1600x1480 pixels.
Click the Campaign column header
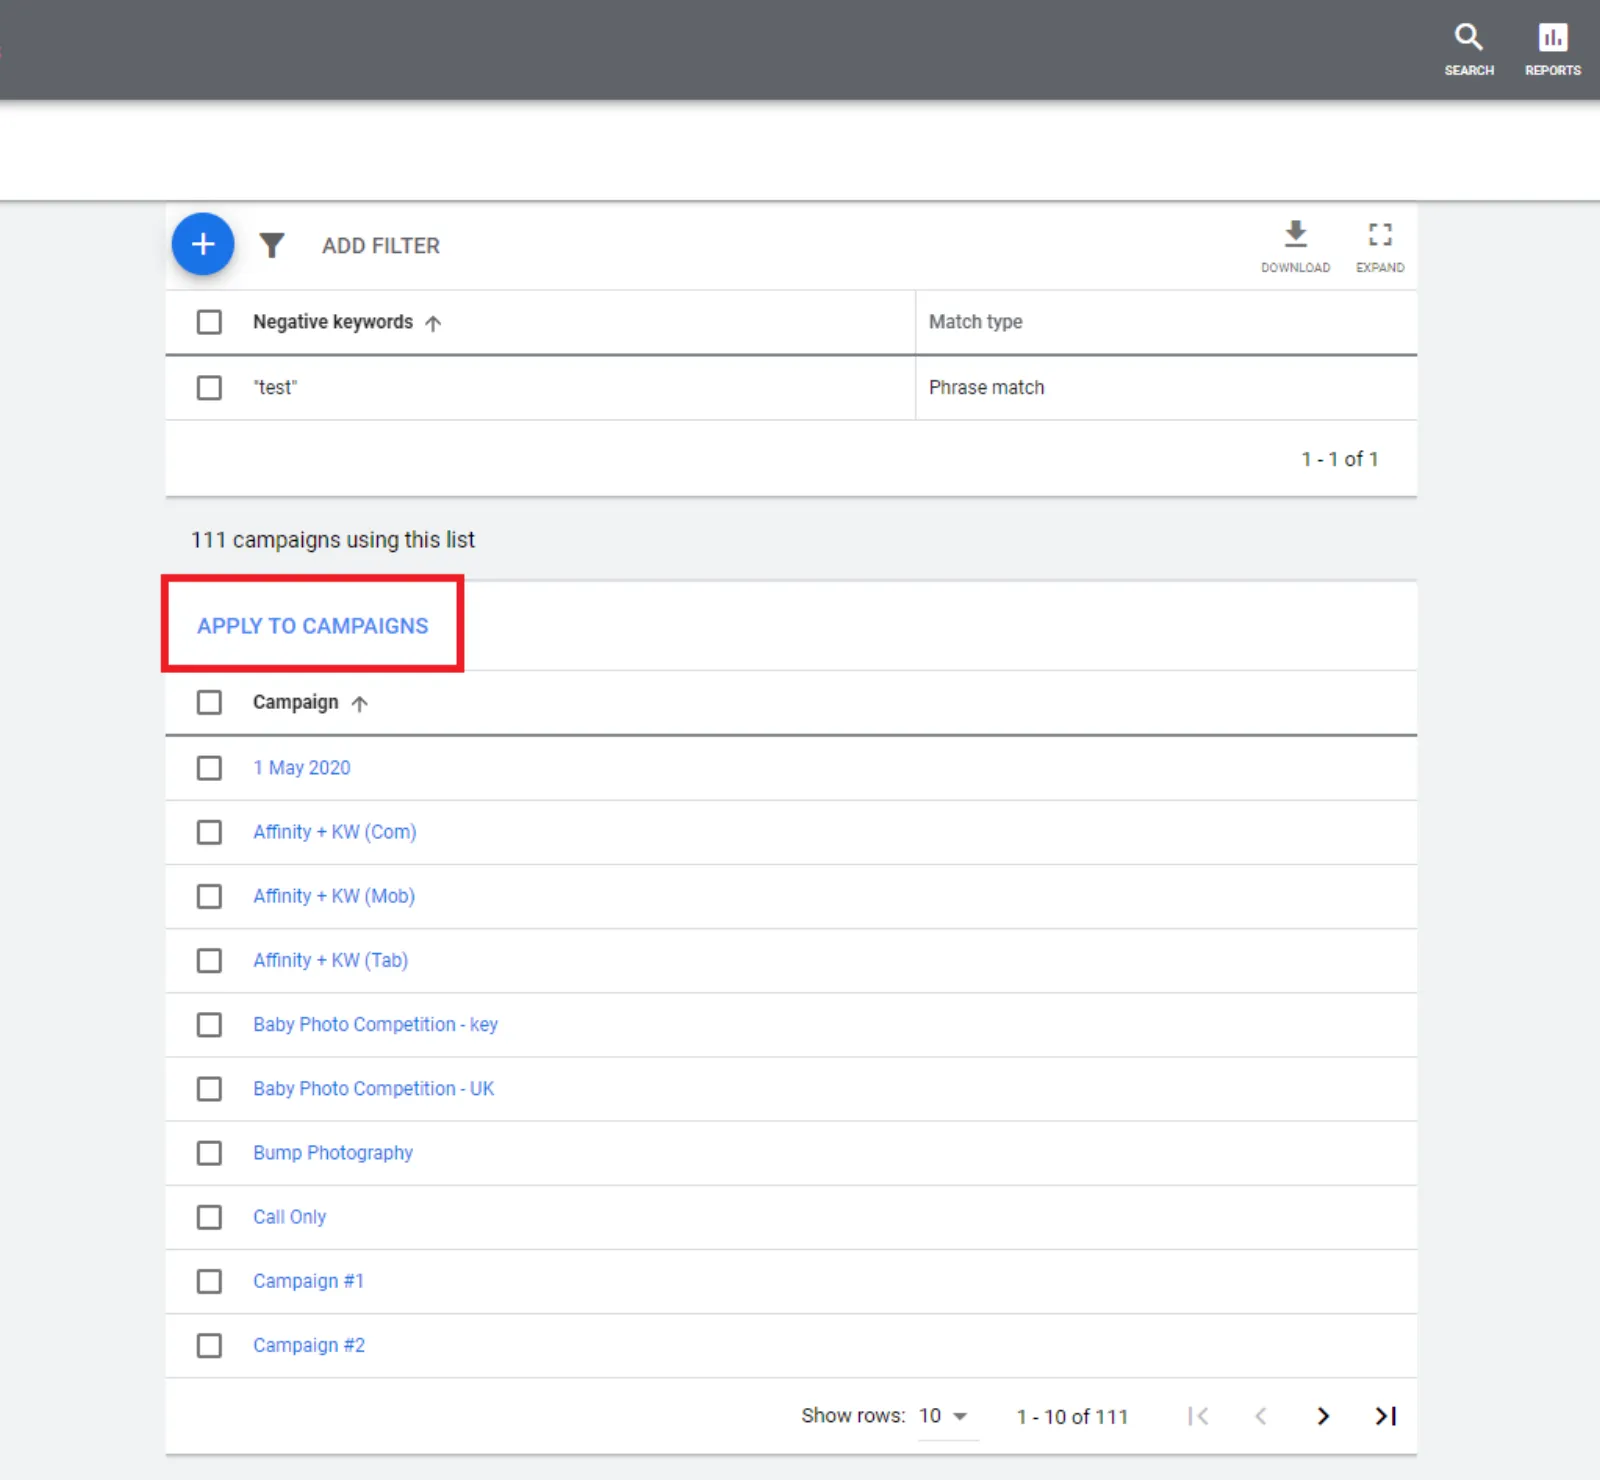295,702
